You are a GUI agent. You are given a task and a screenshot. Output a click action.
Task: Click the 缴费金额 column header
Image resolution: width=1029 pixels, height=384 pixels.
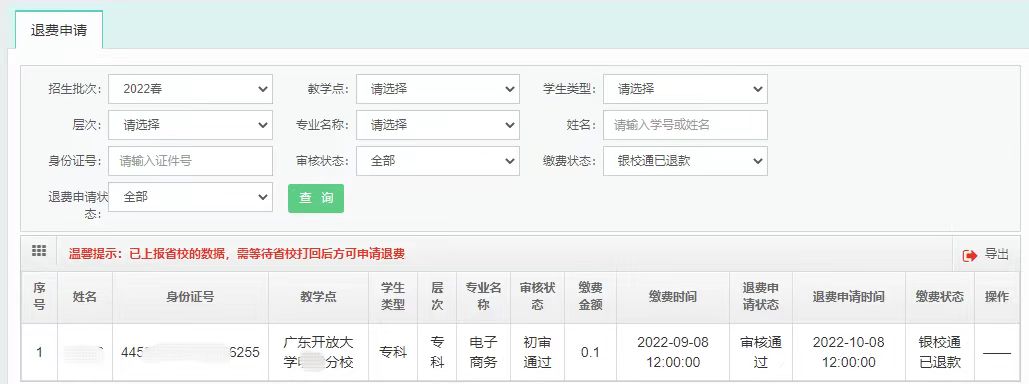click(590, 297)
